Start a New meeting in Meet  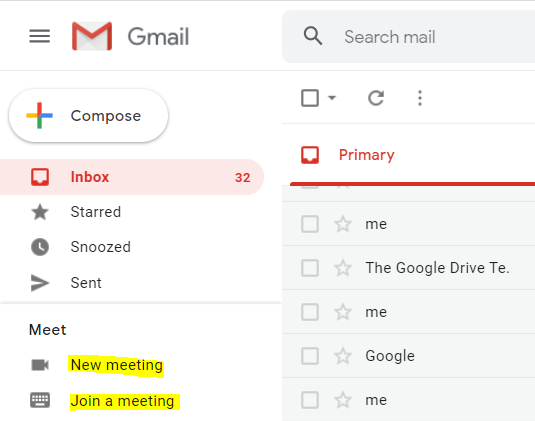[x=117, y=365]
